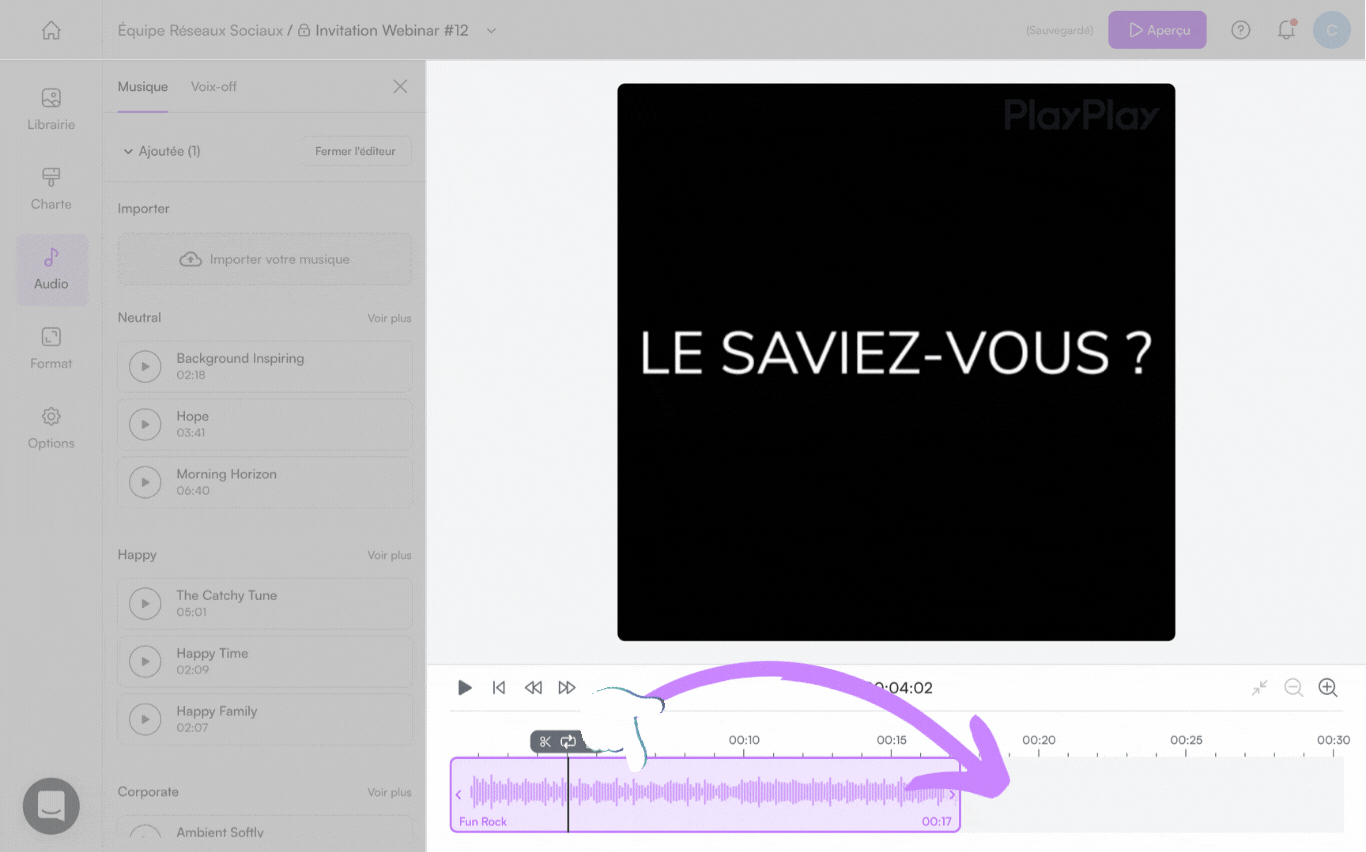See more Corporate tracks via Voir plus
Image resolution: width=1366 pixels, height=852 pixels.
[389, 792]
